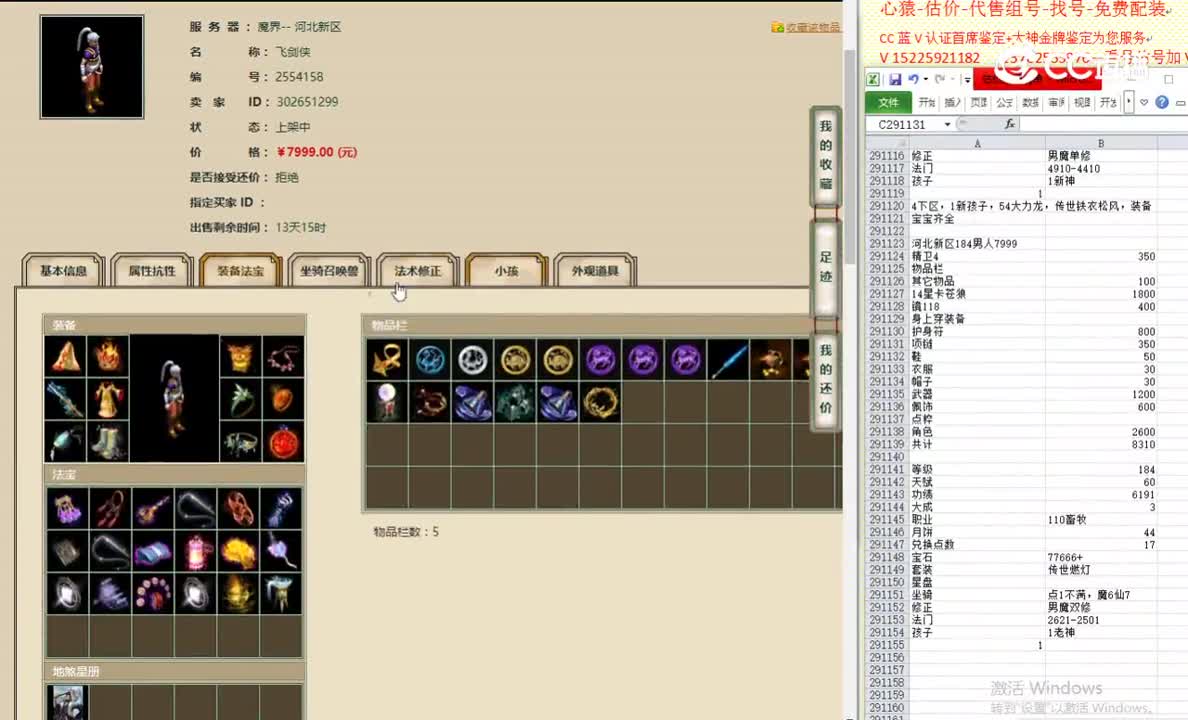This screenshot has width=1188, height=720.
Task: Expand the Undo history dropdown
Action: [924, 78]
